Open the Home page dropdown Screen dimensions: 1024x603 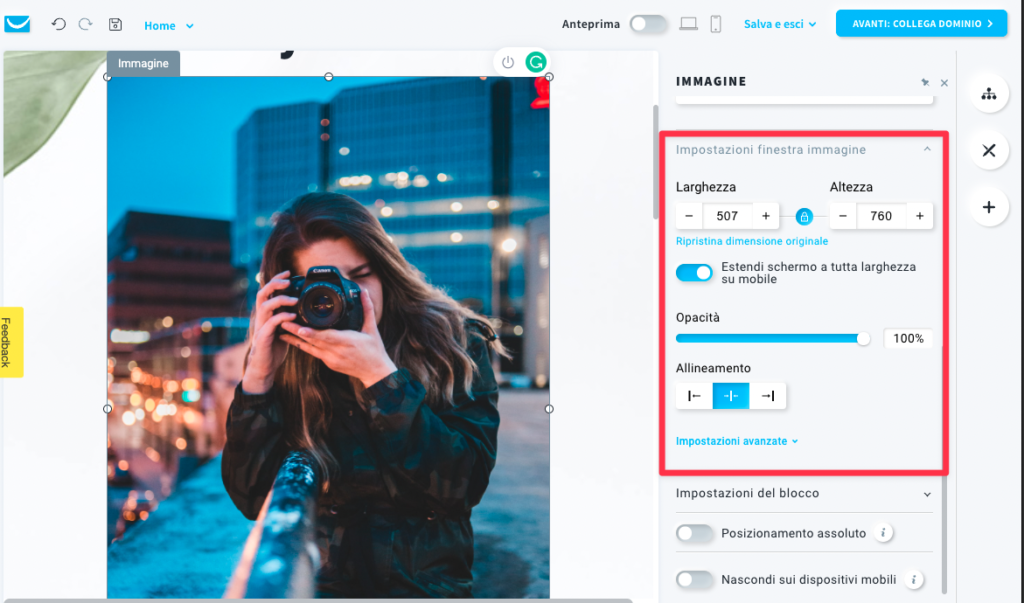tap(168, 25)
